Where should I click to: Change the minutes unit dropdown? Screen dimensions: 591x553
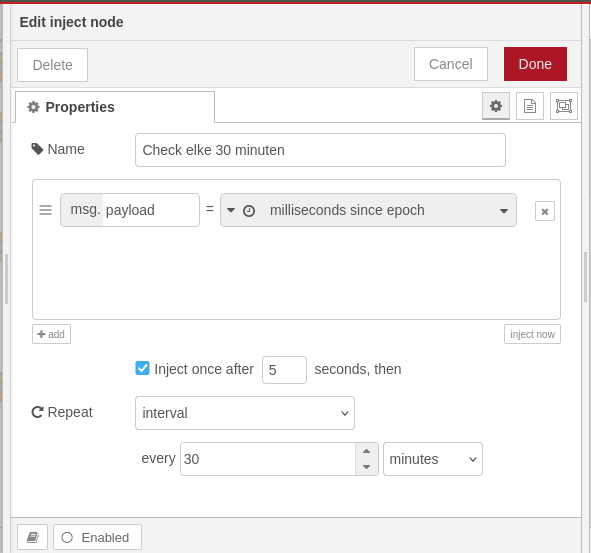tap(433, 459)
